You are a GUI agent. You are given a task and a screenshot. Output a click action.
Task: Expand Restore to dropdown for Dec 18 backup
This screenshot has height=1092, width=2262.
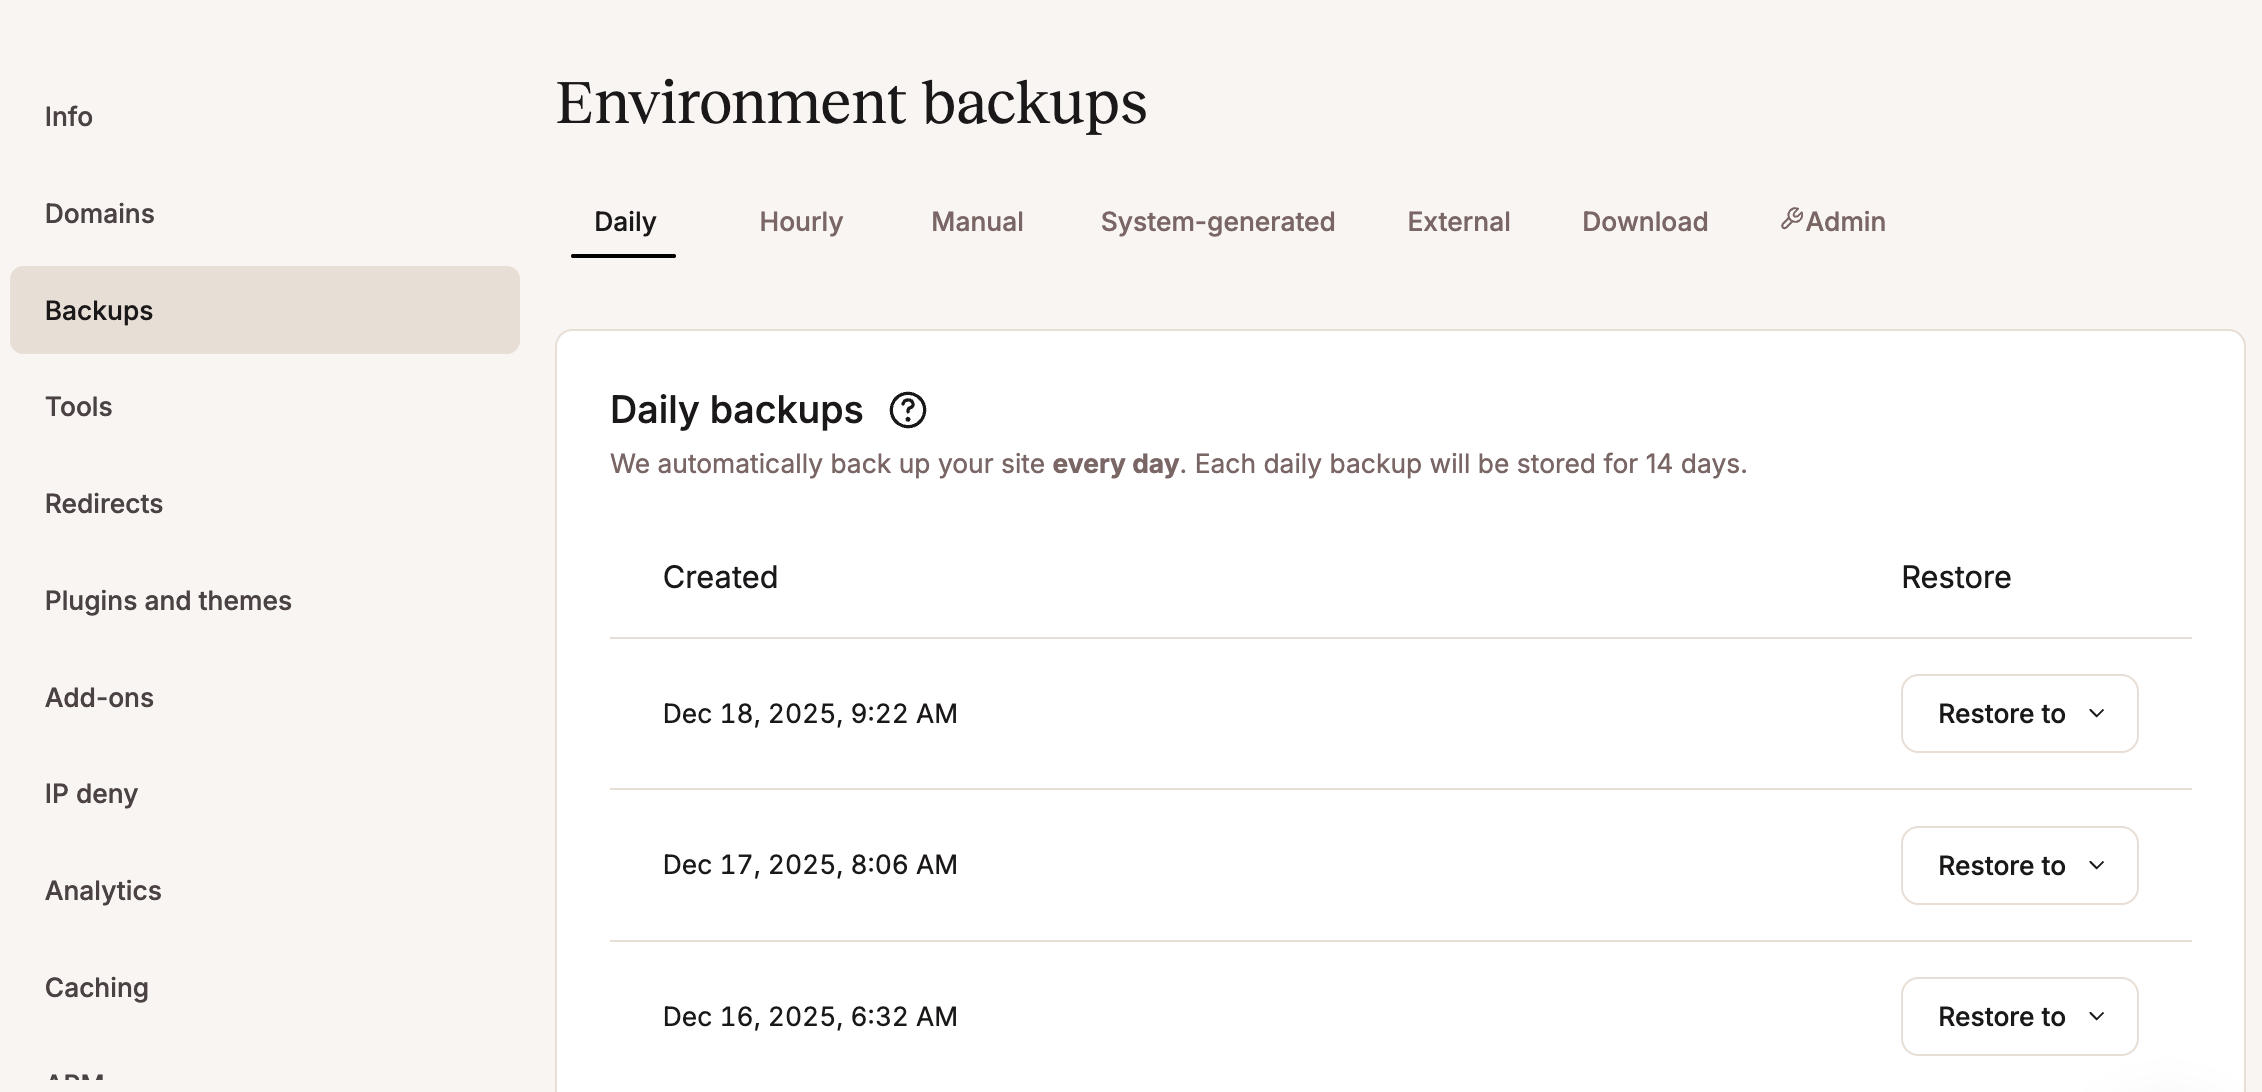(2018, 714)
